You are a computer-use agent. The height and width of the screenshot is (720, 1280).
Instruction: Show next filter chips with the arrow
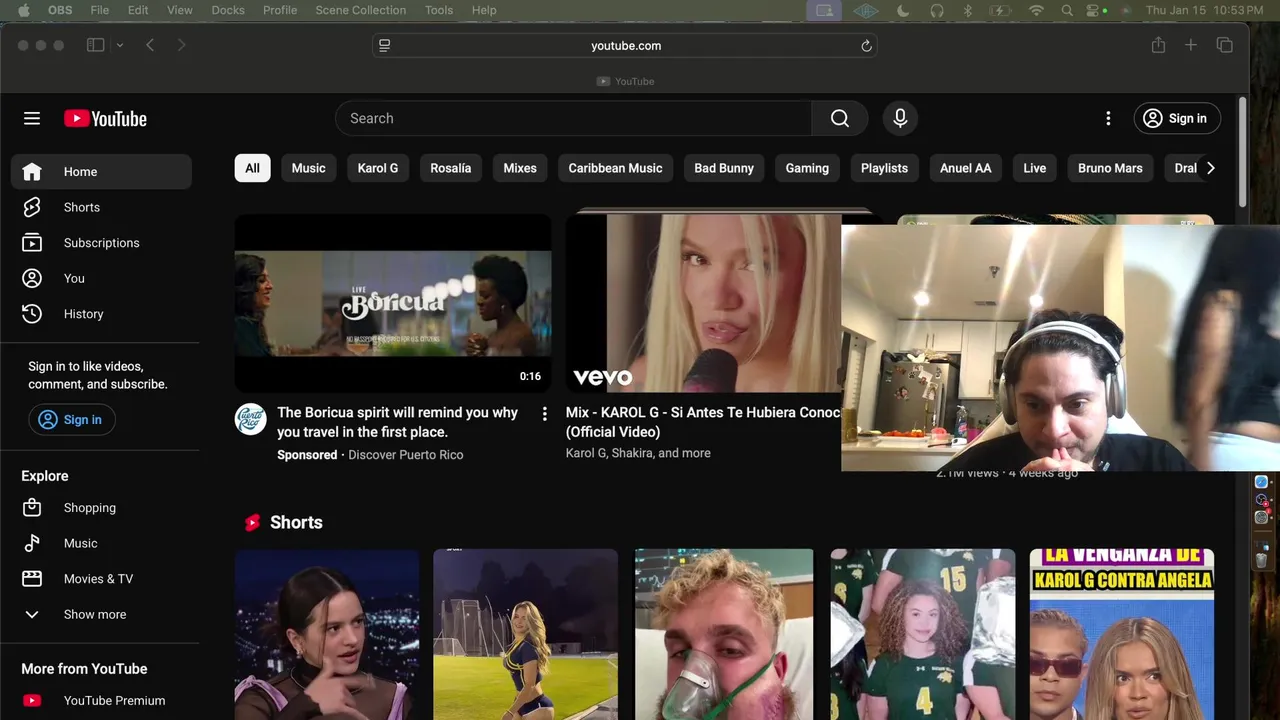tap(1210, 168)
